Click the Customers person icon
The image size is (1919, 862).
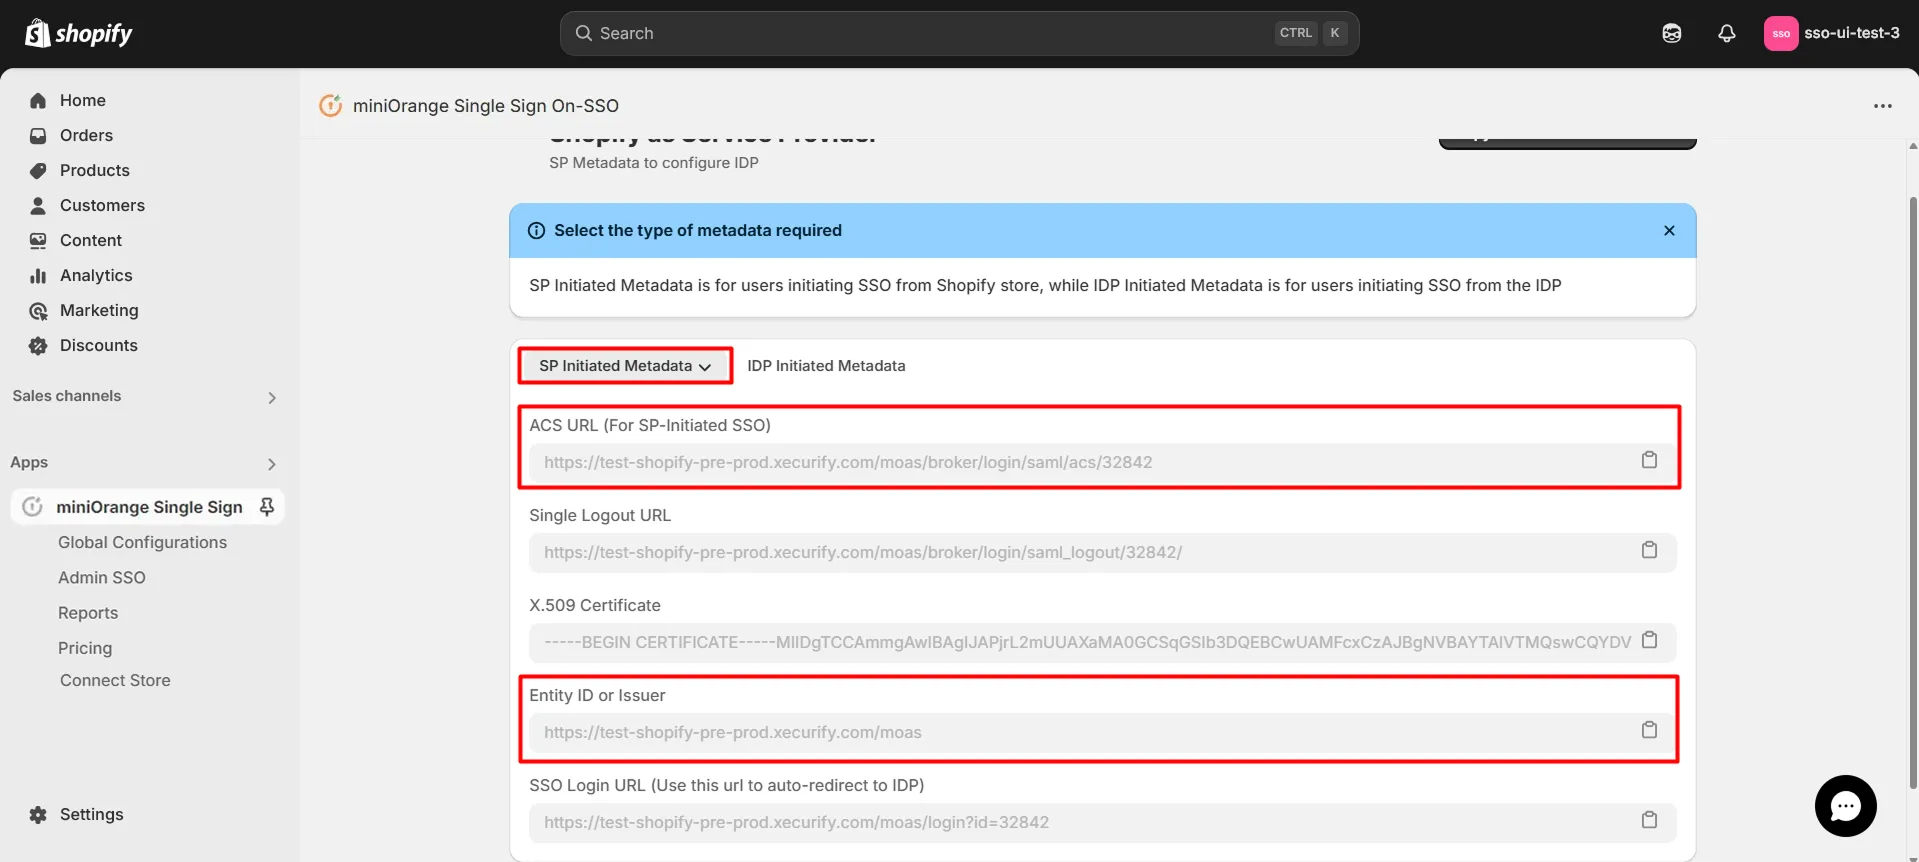38,205
